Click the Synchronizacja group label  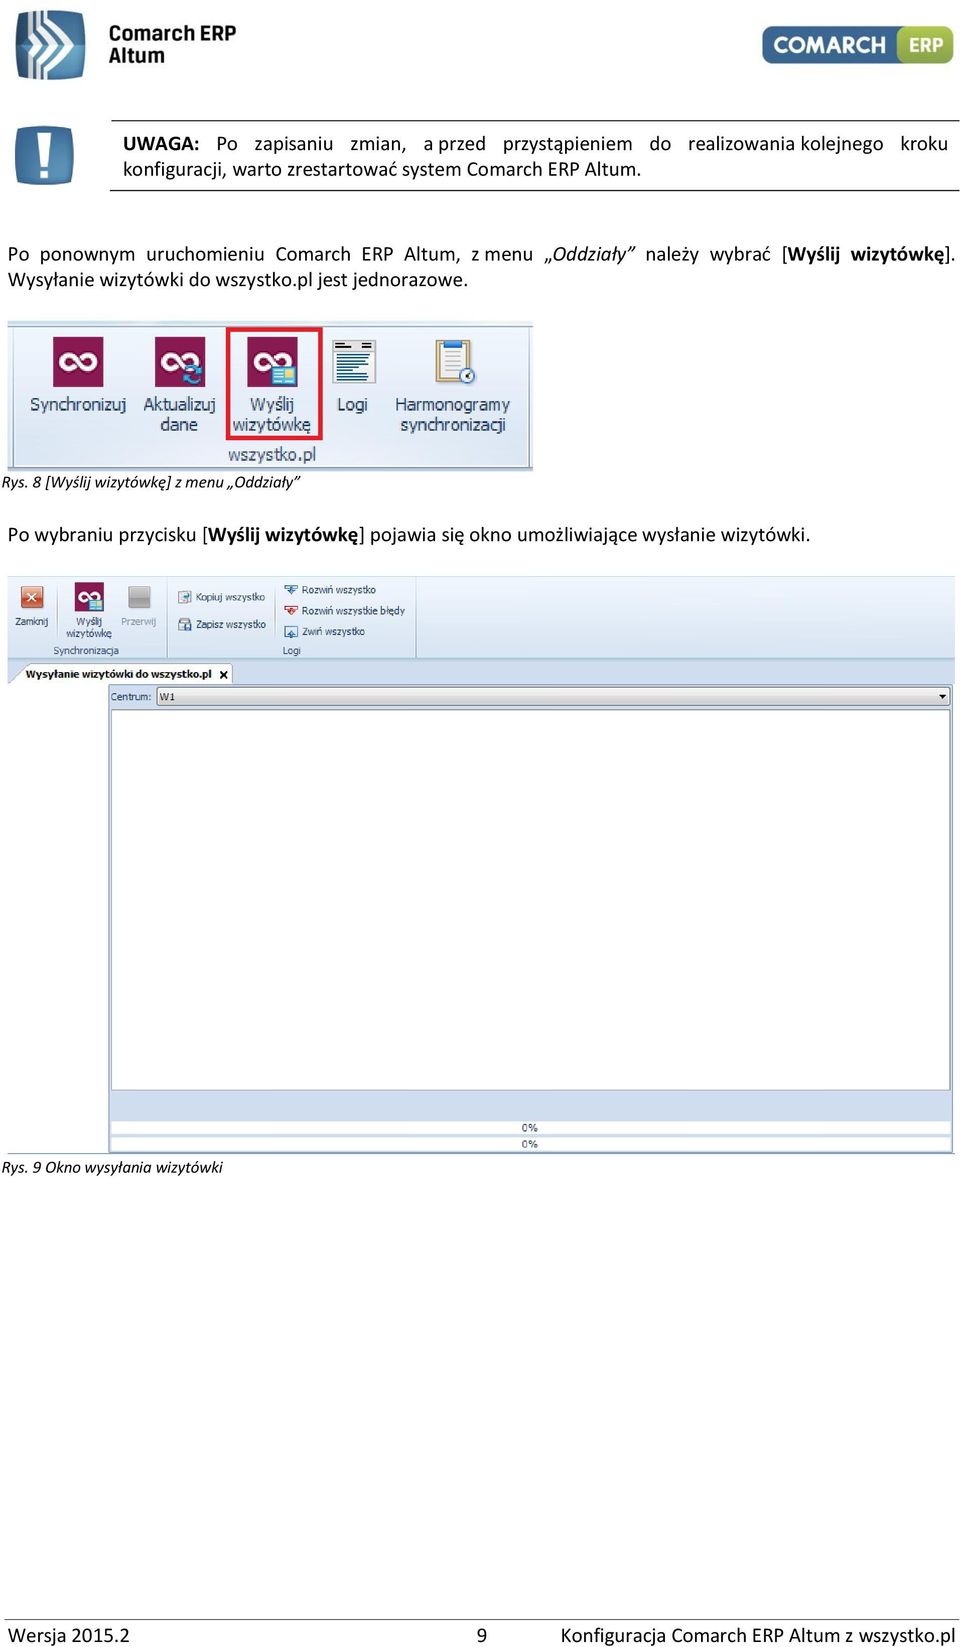(x=86, y=651)
